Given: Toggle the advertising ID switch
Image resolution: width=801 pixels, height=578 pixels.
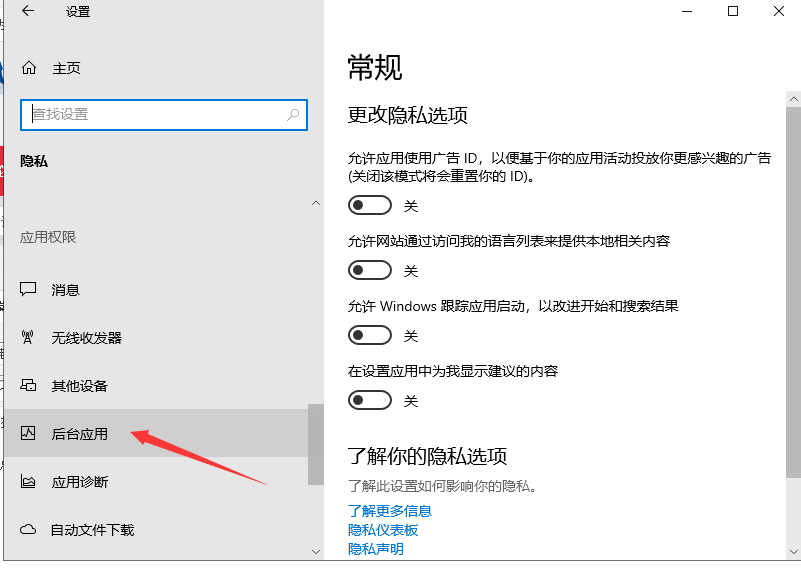Looking at the screenshot, I should 370,205.
